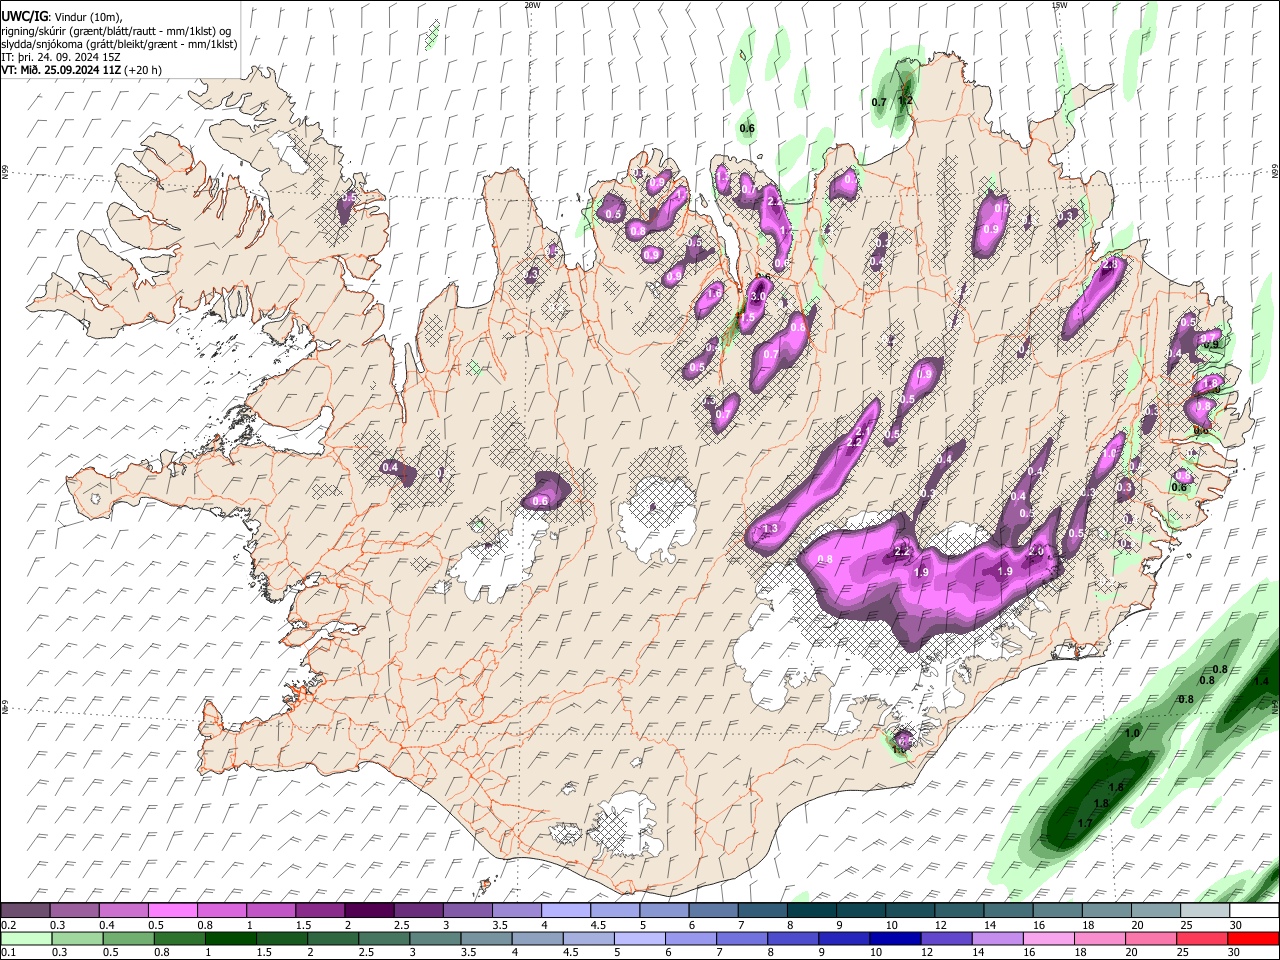Image resolution: width=1280 pixels, height=960 pixels.
Task: Click the '1.4' rainfall value offshore in the southeast
Action: click(x=1260, y=681)
